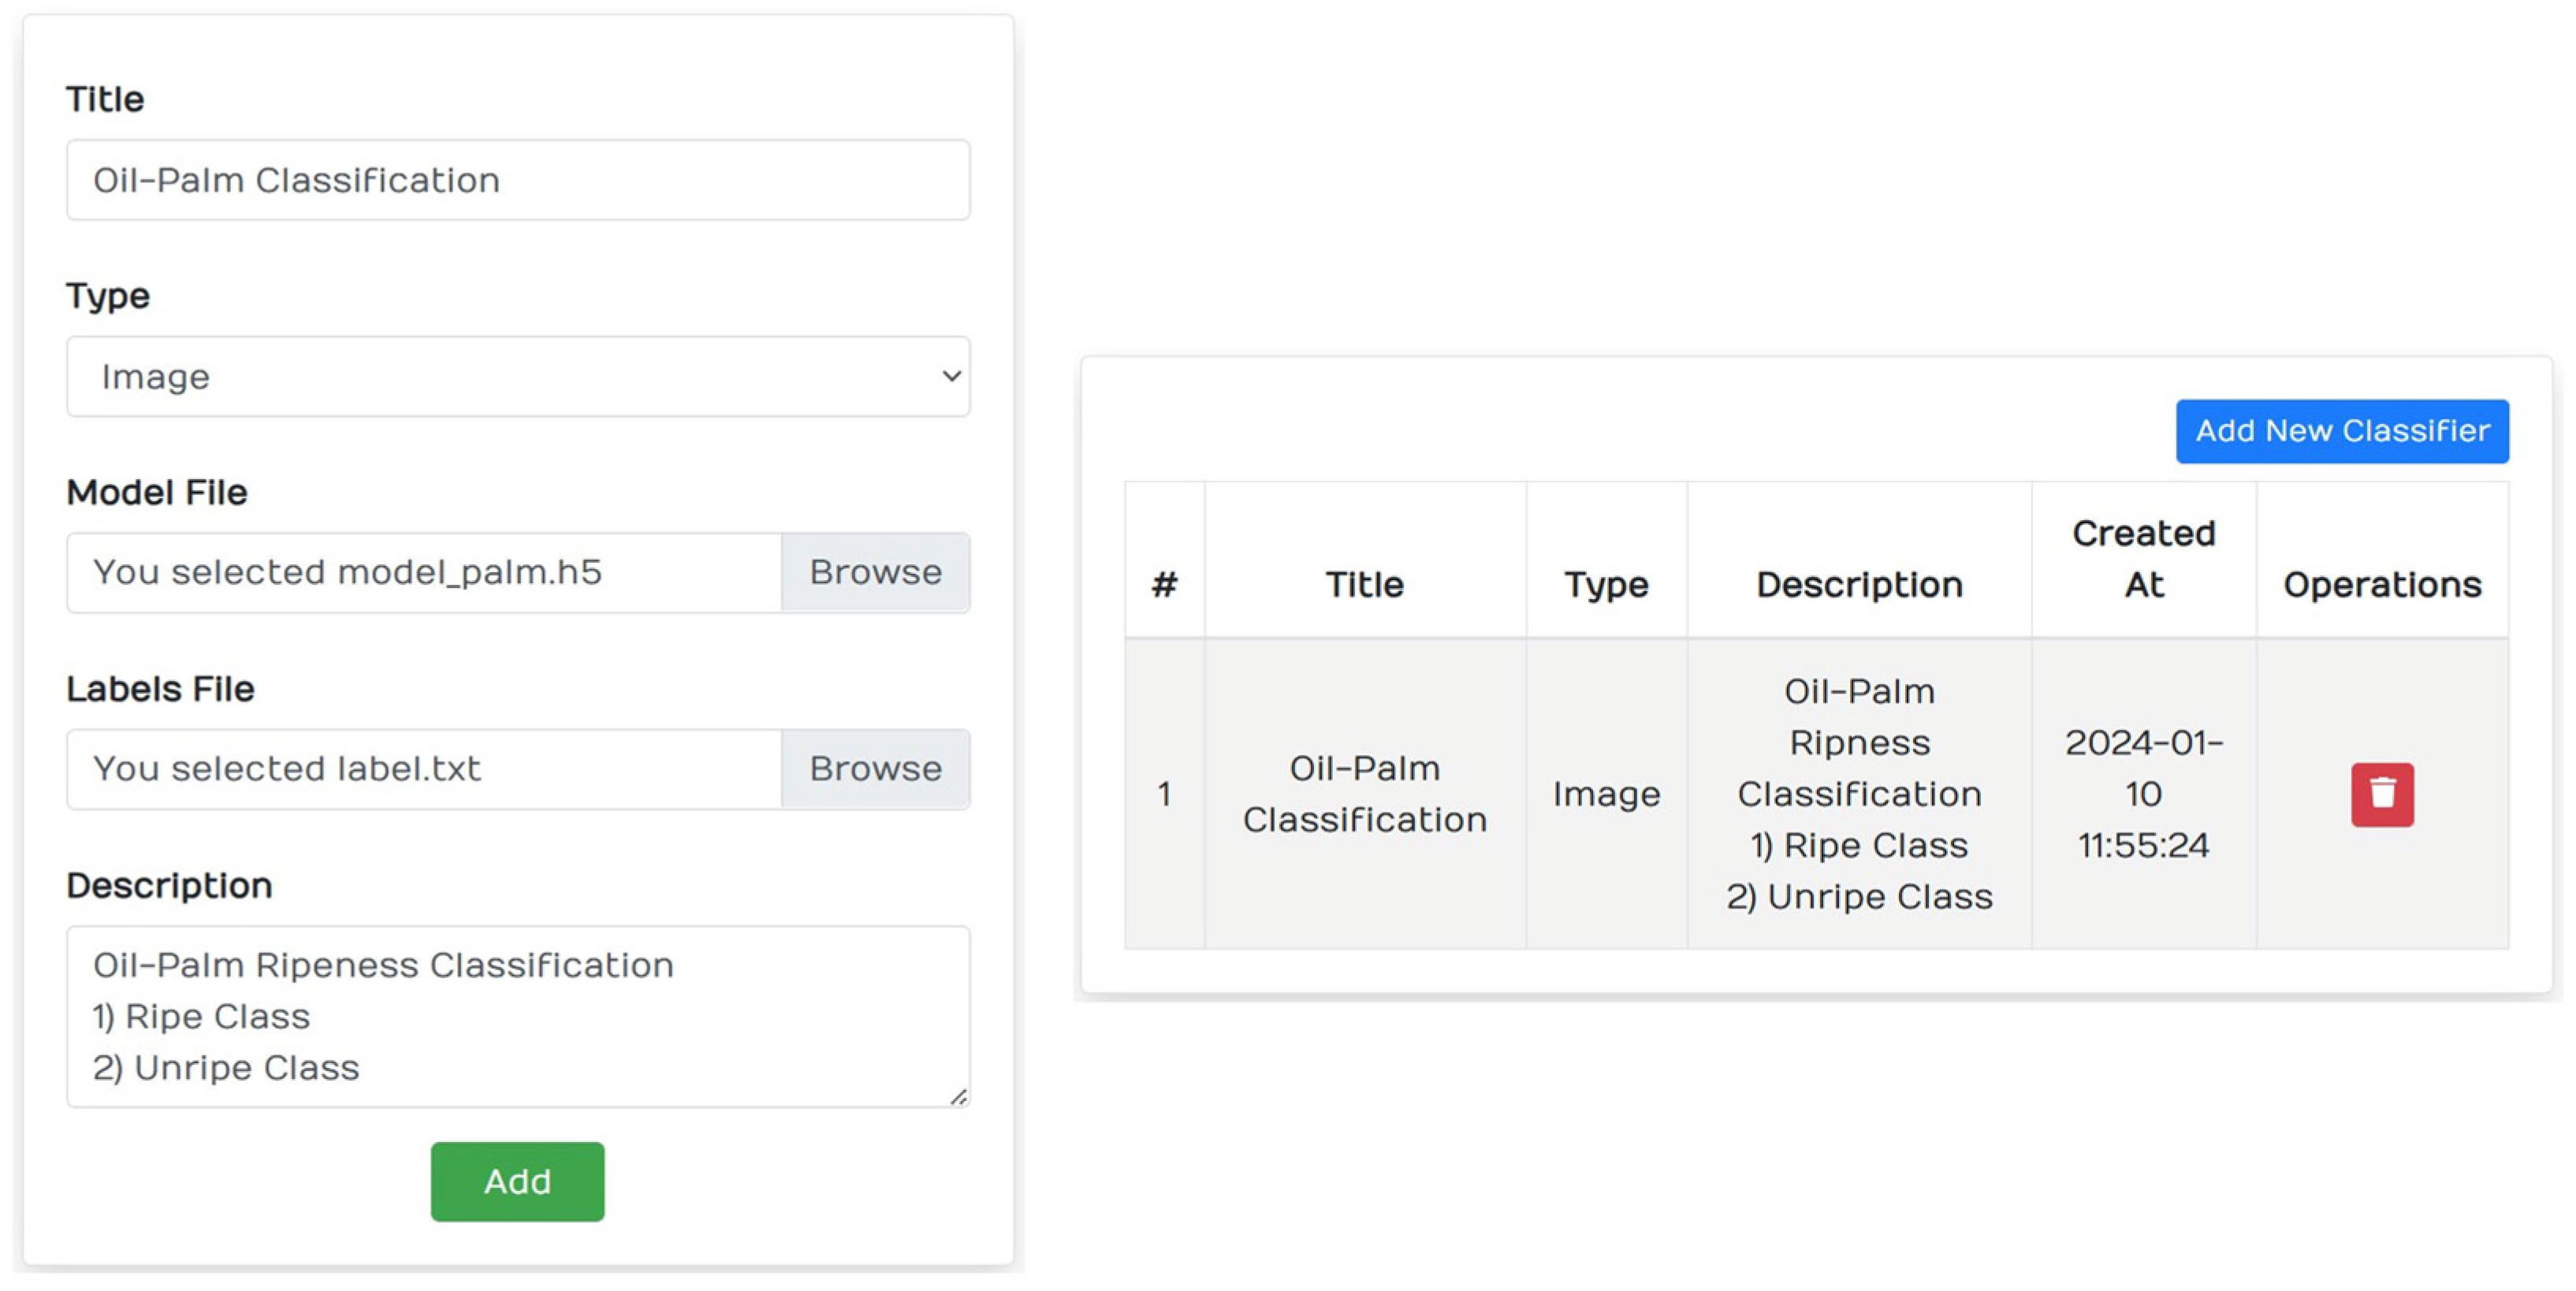The height and width of the screenshot is (1291, 2576).
Task: Click the Operations column header
Action: (2381, 584)
